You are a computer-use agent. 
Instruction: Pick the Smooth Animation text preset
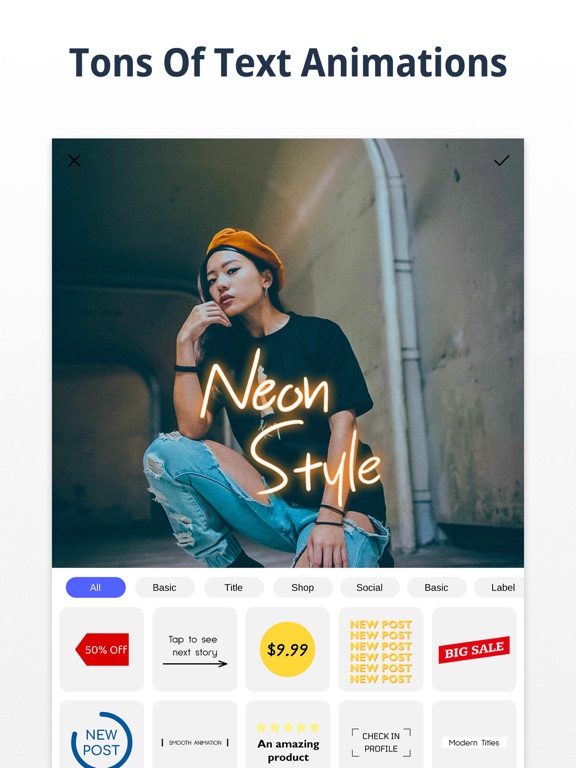pos(195,735)
